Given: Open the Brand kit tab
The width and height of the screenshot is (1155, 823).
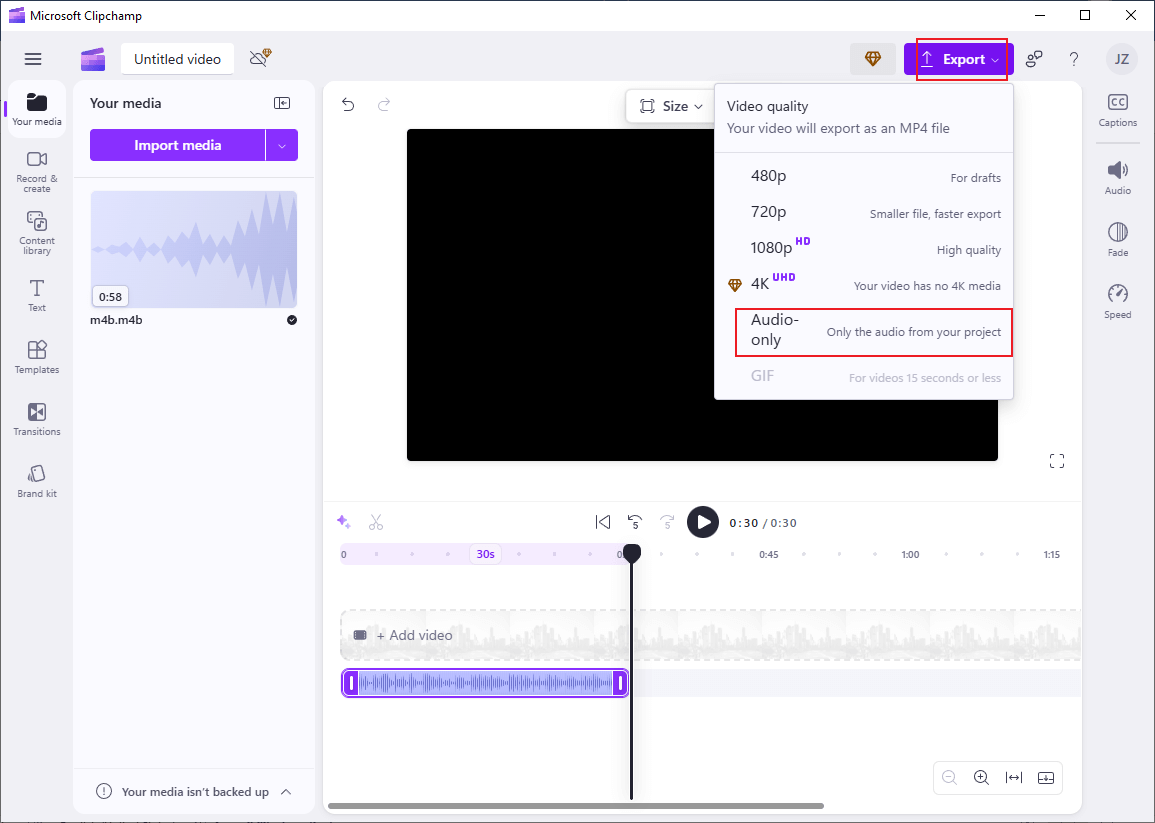Looking at the screenshot, I should [37, 481].
